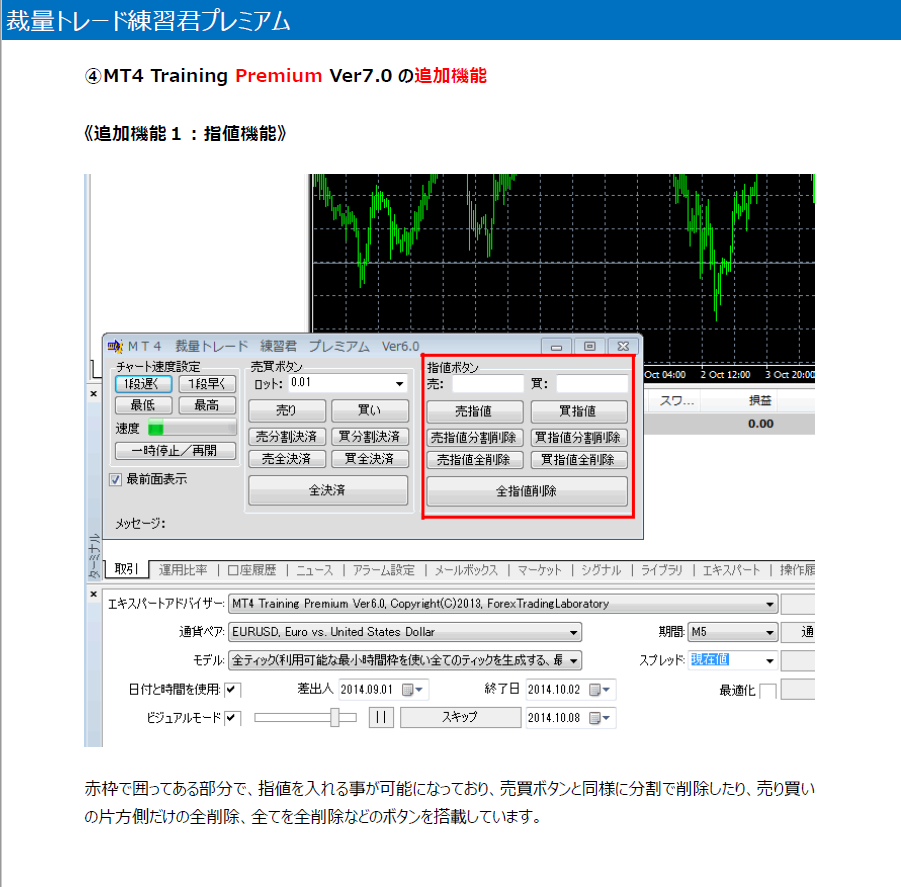Click the 売 limit price input field
The width and height of the screenshot is (901, 887).
(x=487, y=384)
